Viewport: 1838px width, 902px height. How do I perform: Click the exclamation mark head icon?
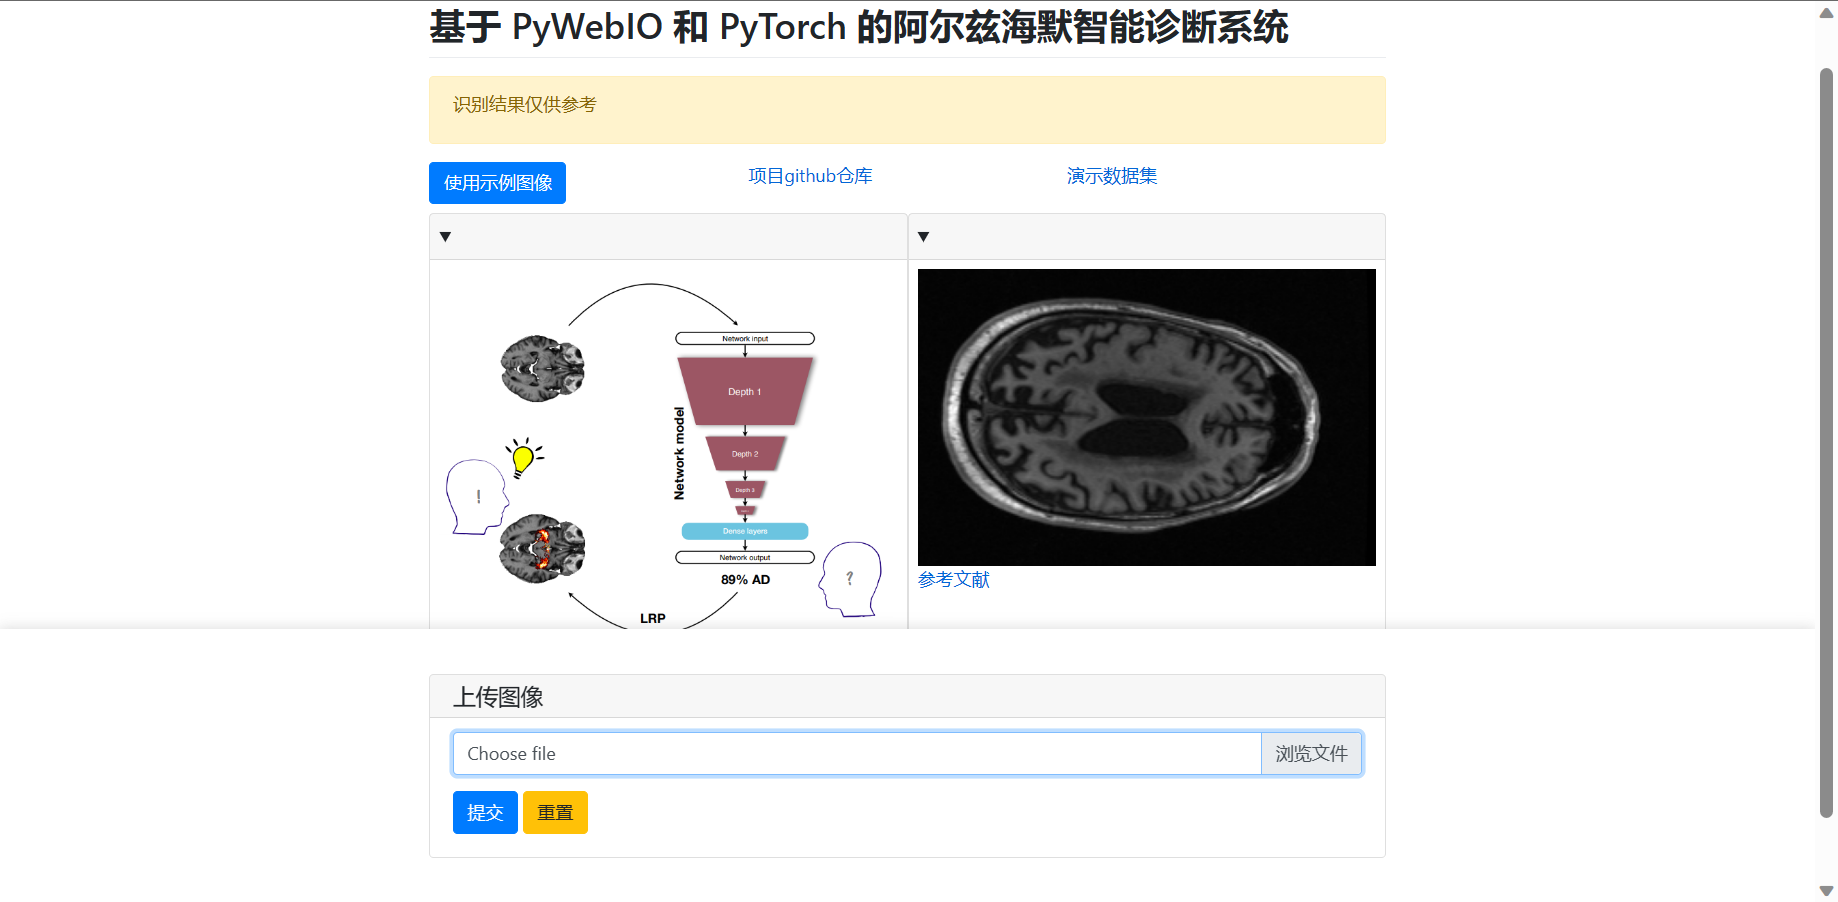point(476,497)
